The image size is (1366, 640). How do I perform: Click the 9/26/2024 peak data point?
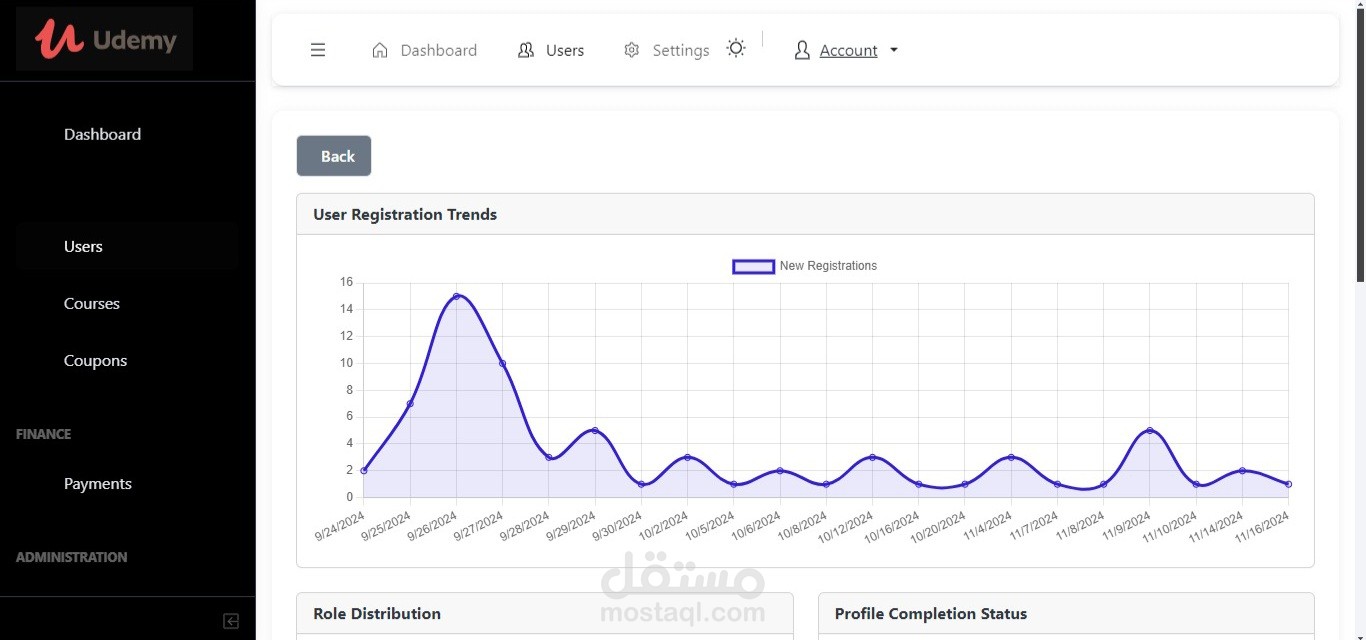[456, 296]
